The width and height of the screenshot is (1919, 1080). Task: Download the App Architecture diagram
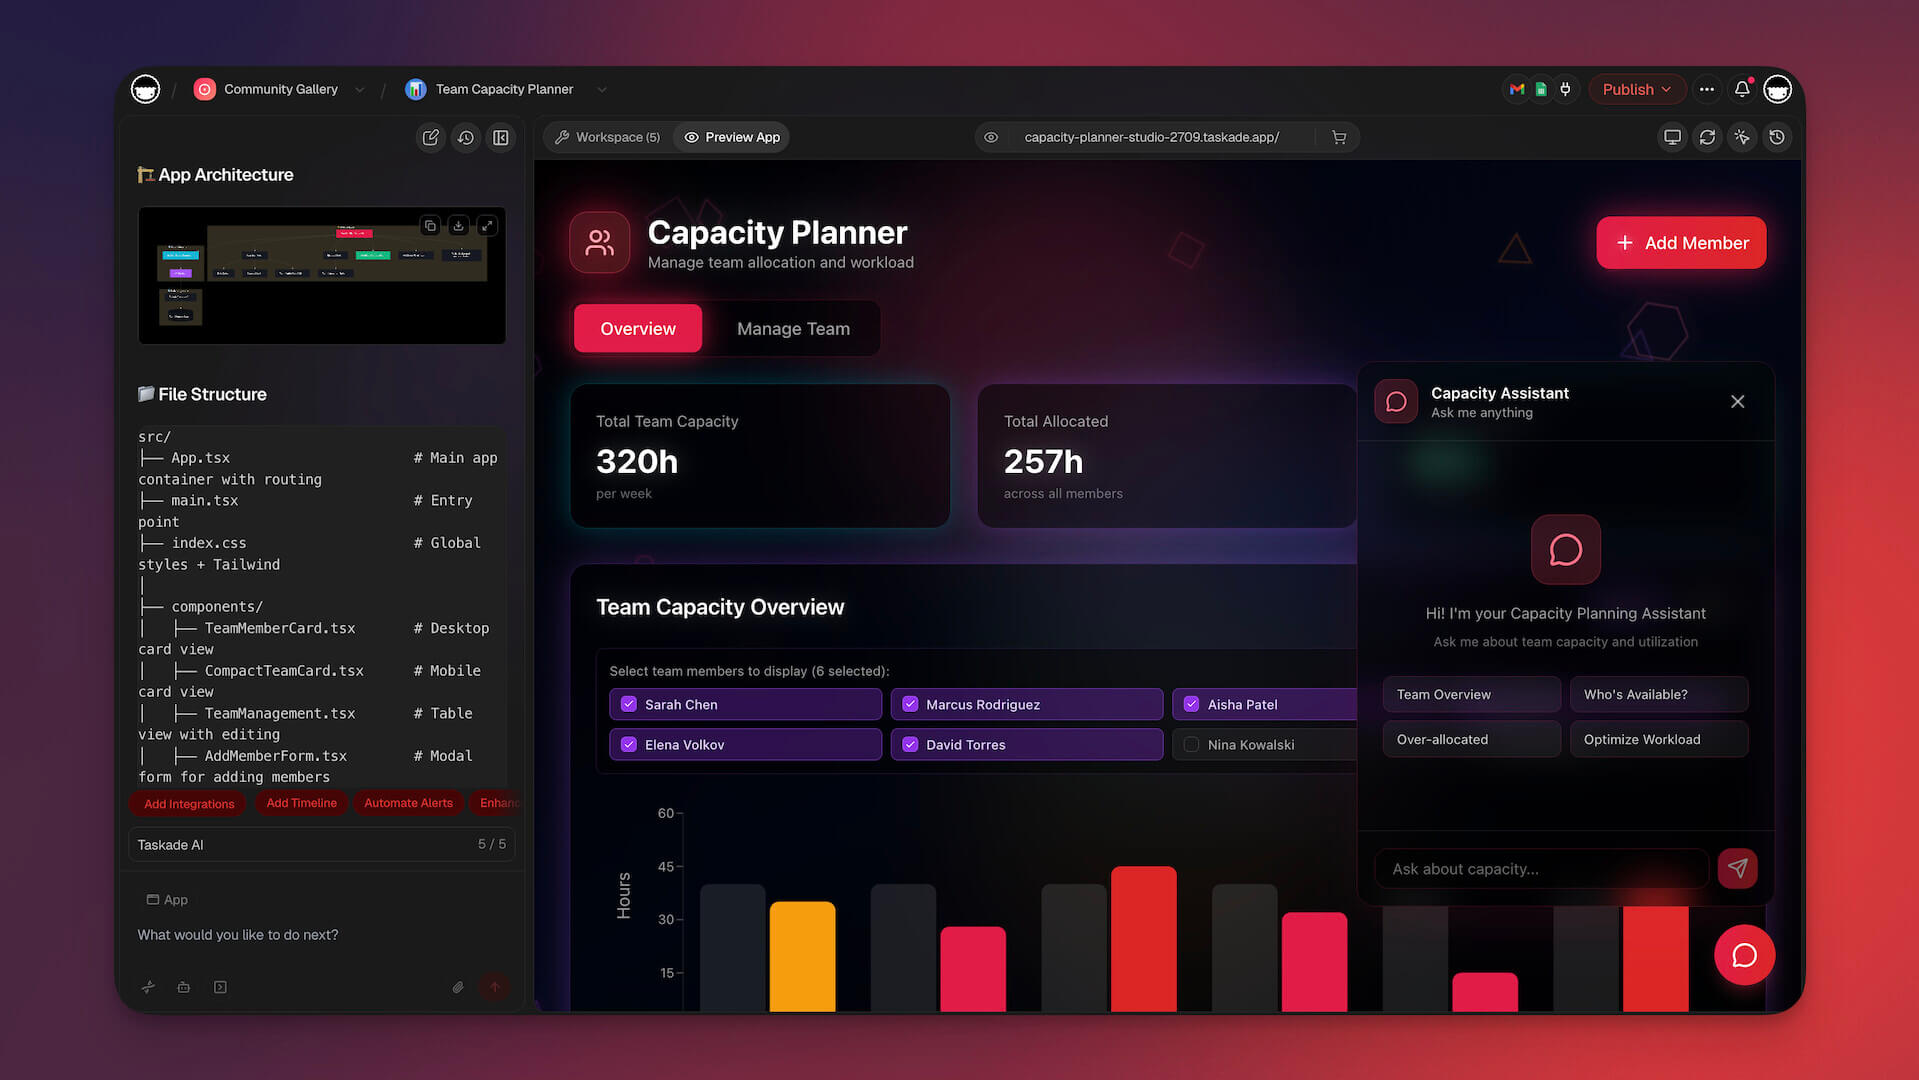(x=458, y=226)
